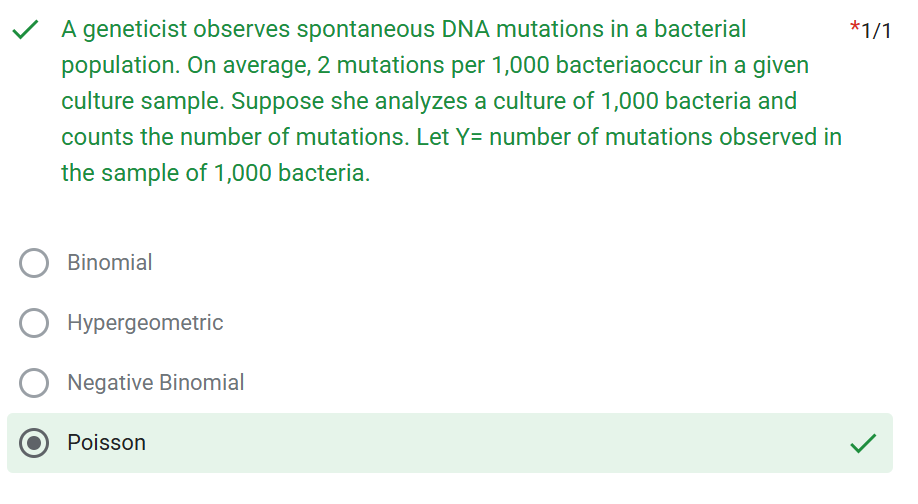This screenshot has width=918, height=504.
Task: Click the Hypergeometric option label
Action: pos(145,323)
